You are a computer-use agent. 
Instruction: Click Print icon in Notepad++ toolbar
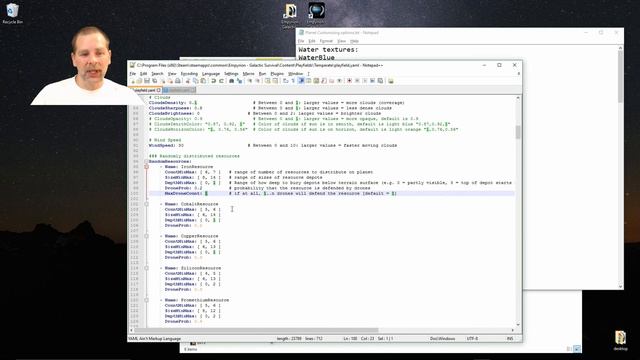point(178,81)
